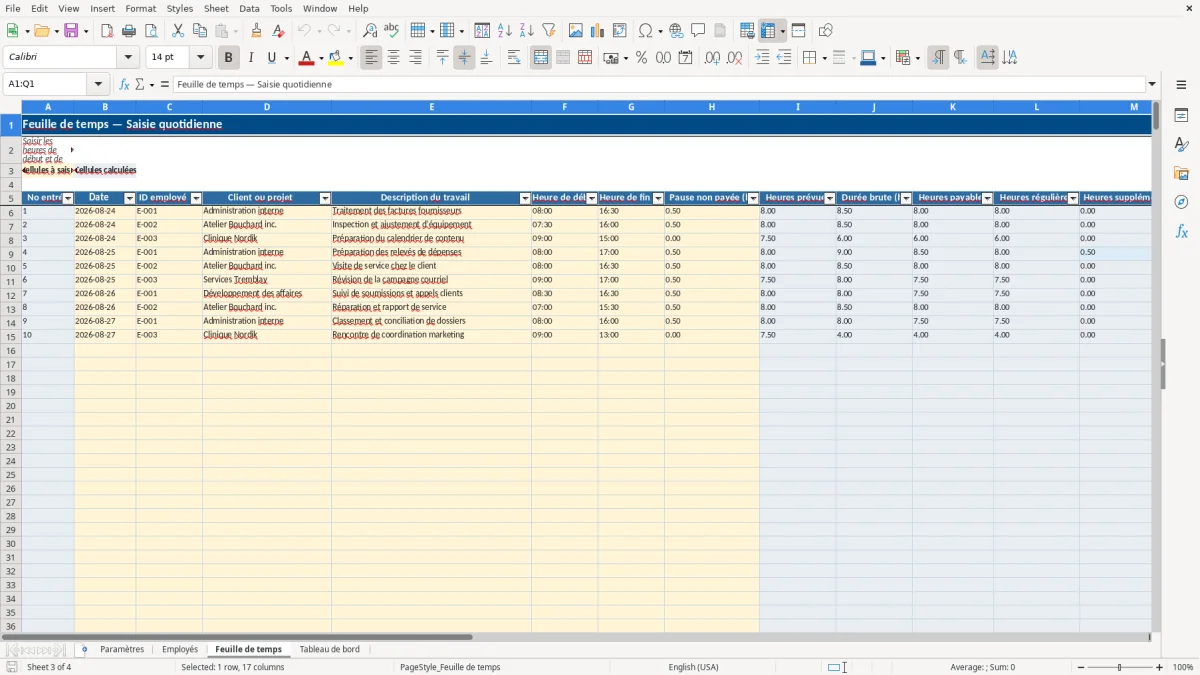
Task: Toggle Freeze Rows and Columns
Action: 768,31
